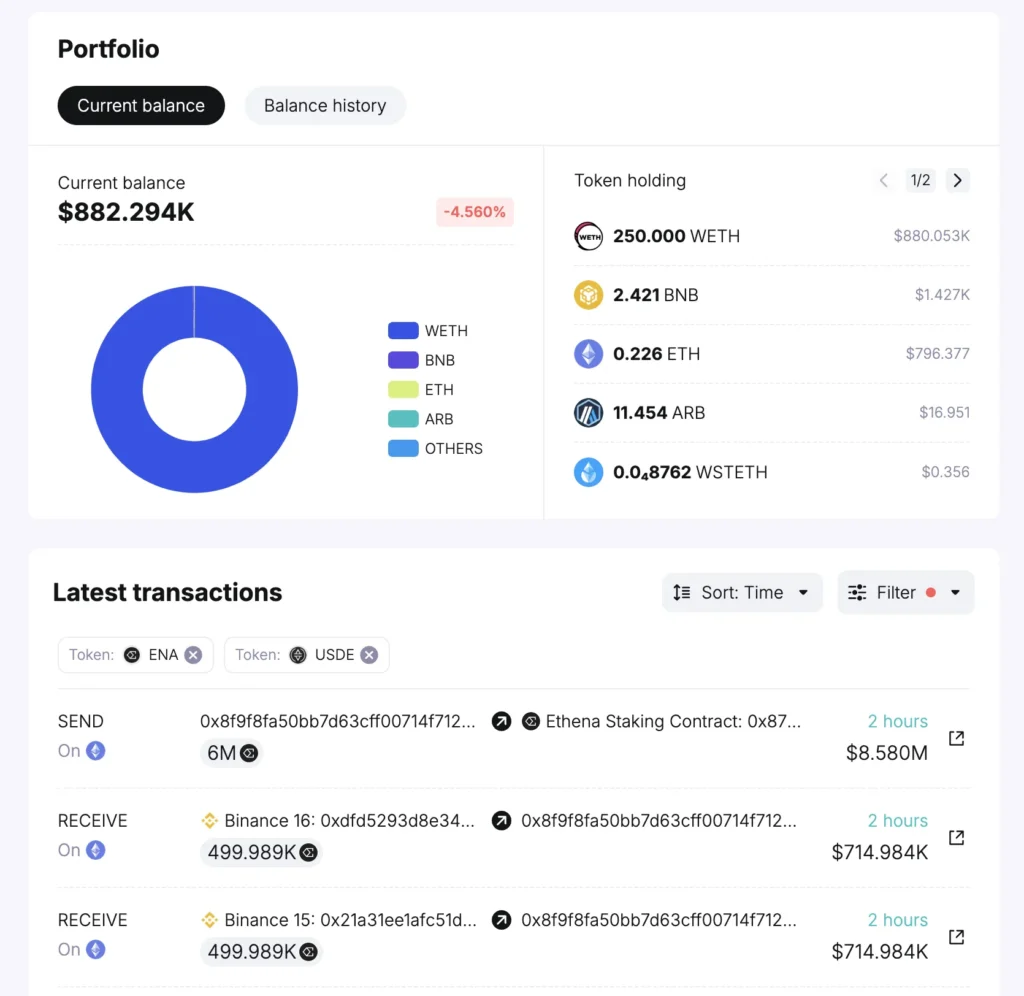Select the WSTETH token icon

click(x=589, y=472)
